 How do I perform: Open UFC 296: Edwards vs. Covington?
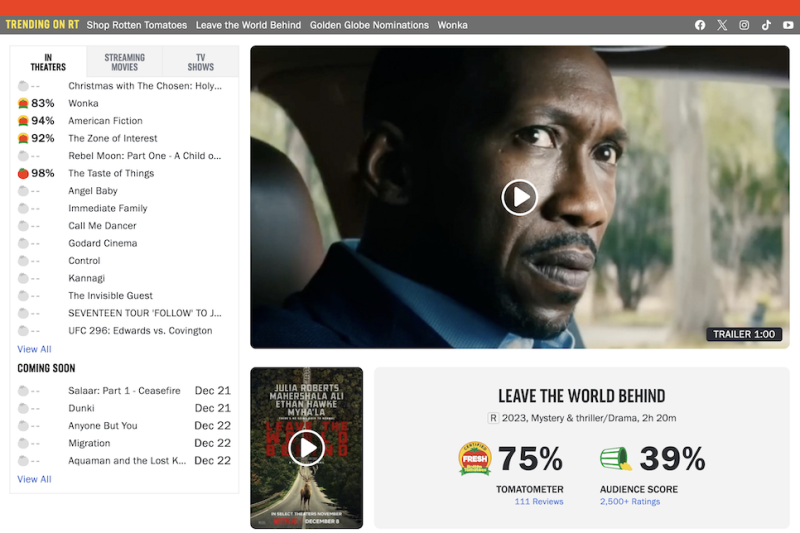(x=140, y=331)
